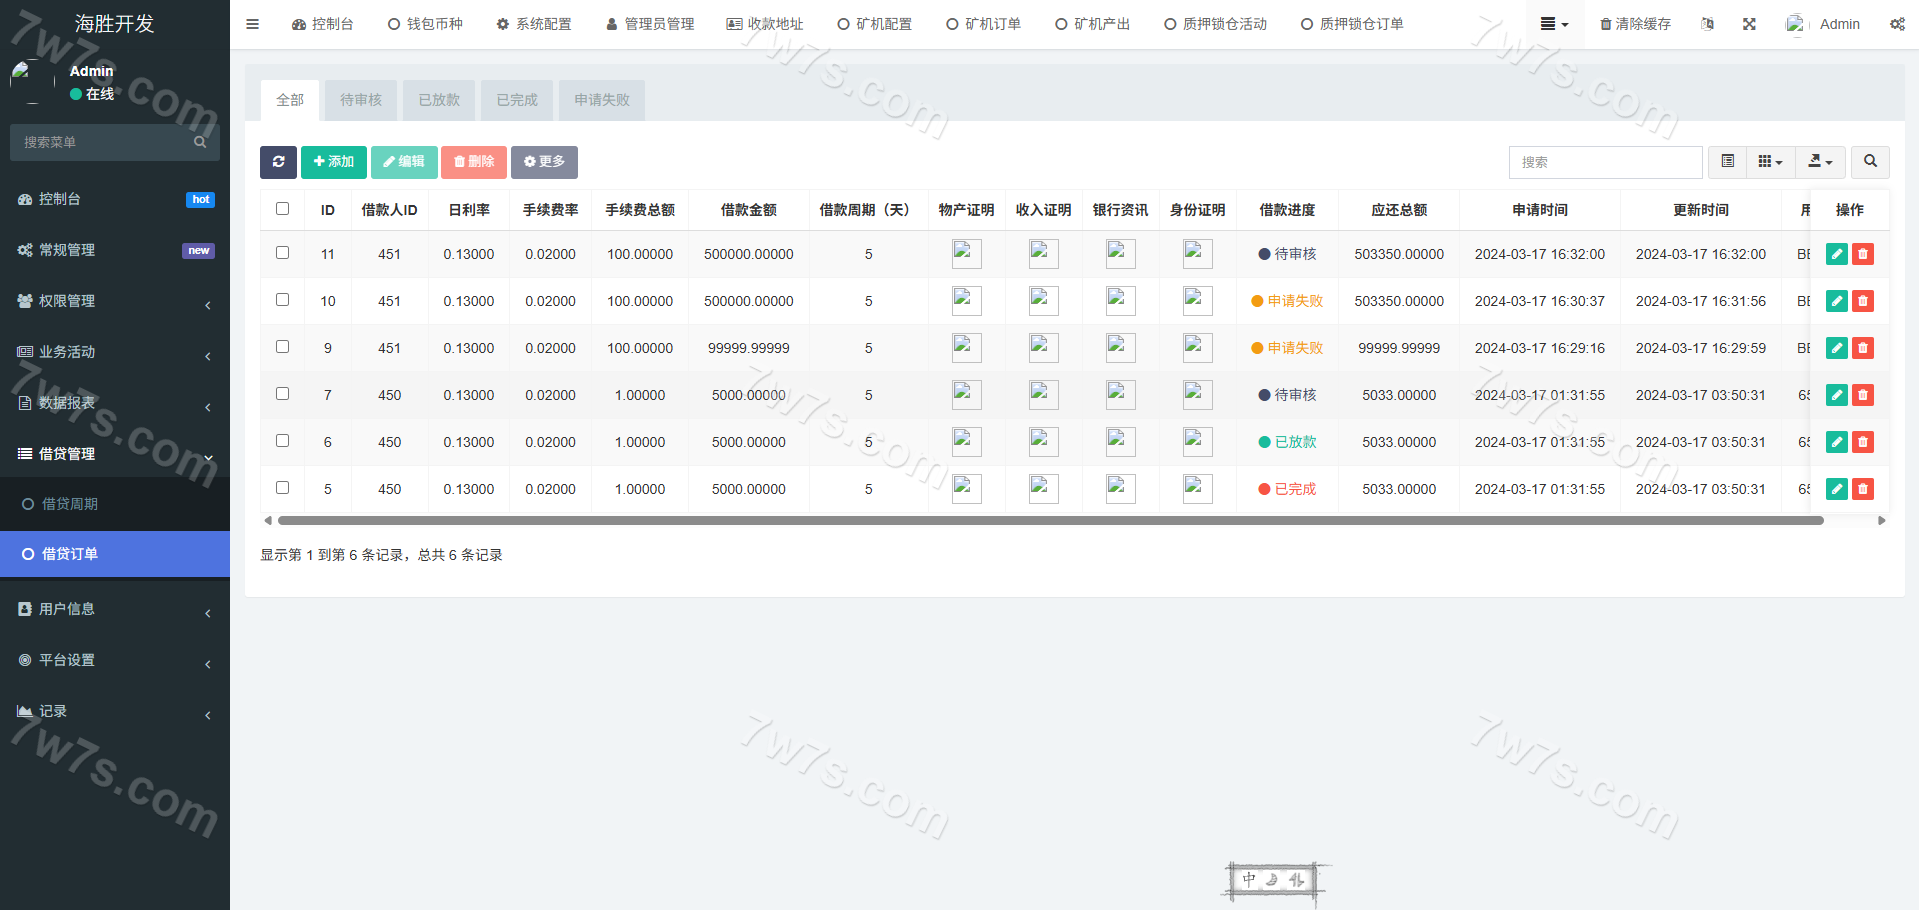Expand the 权限管理 sidebar menu
Image resolution: width=1919 pixels, height=910 pixels.
pyautogui.click(x=115, y=301)
